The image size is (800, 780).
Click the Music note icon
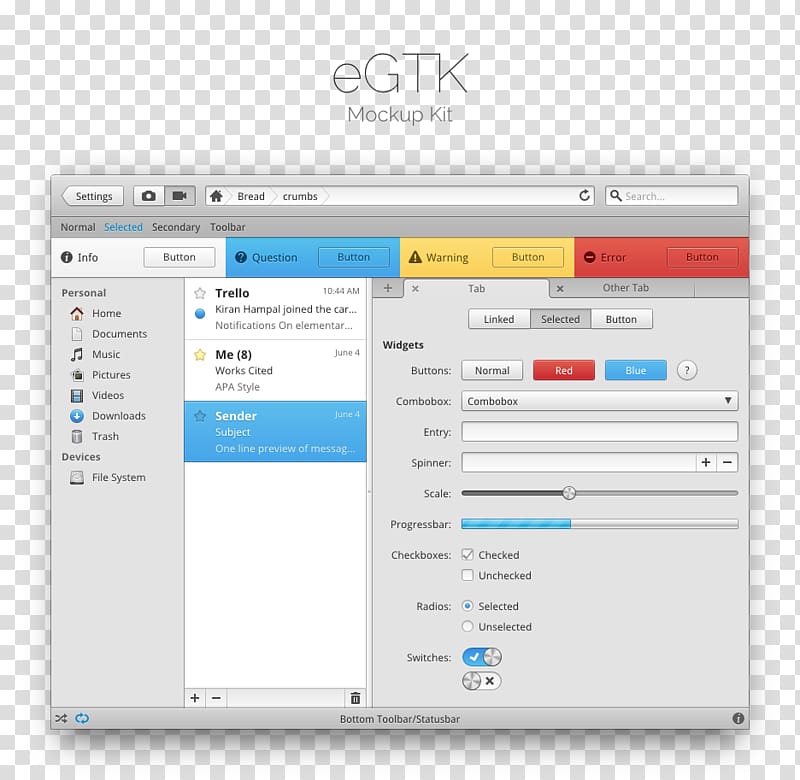(x=77, y=355)
